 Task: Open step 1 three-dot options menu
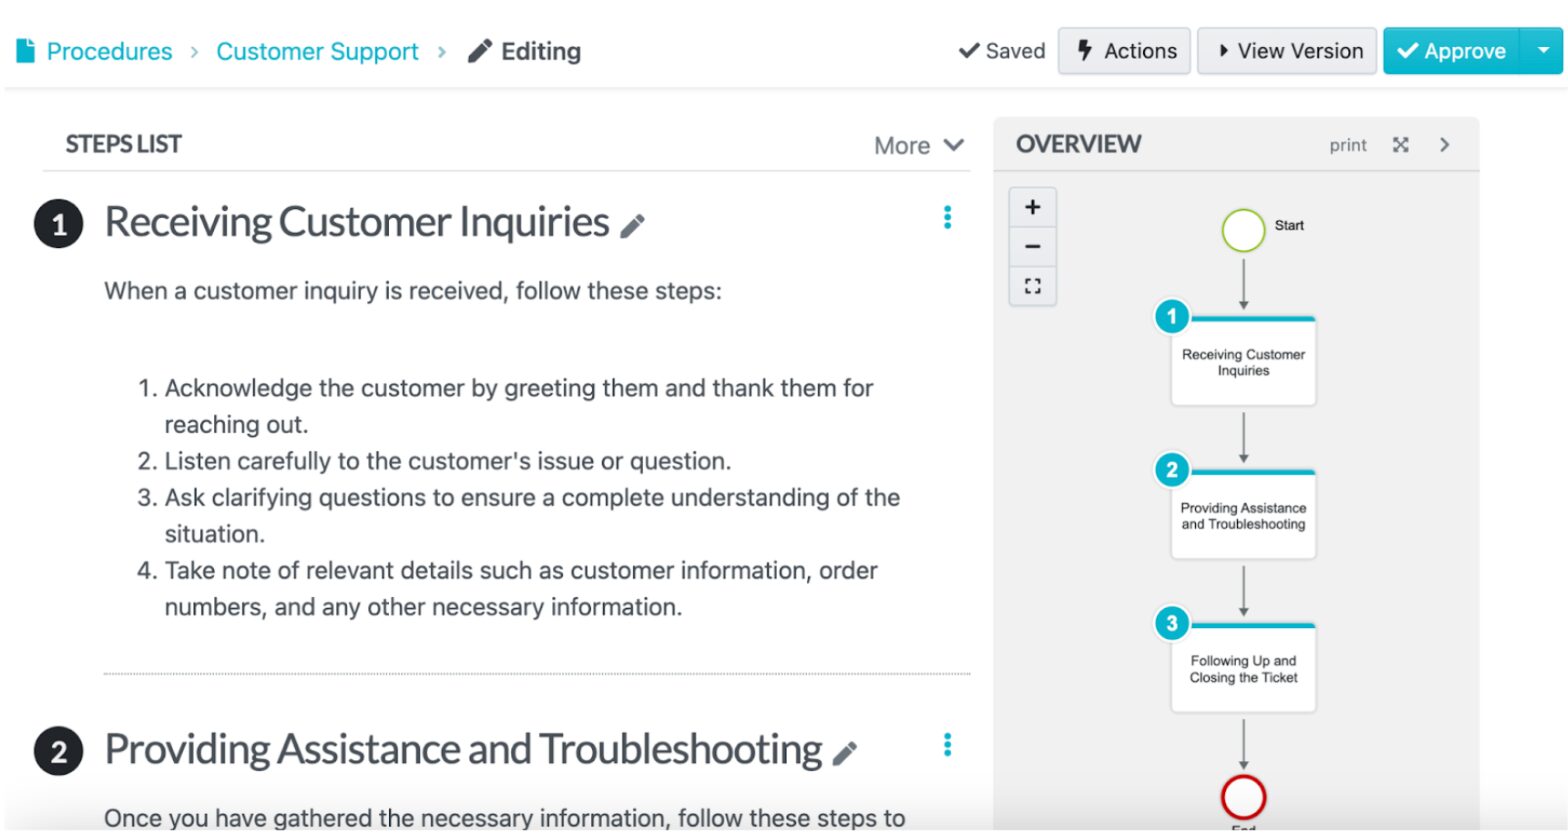[947, 217]
